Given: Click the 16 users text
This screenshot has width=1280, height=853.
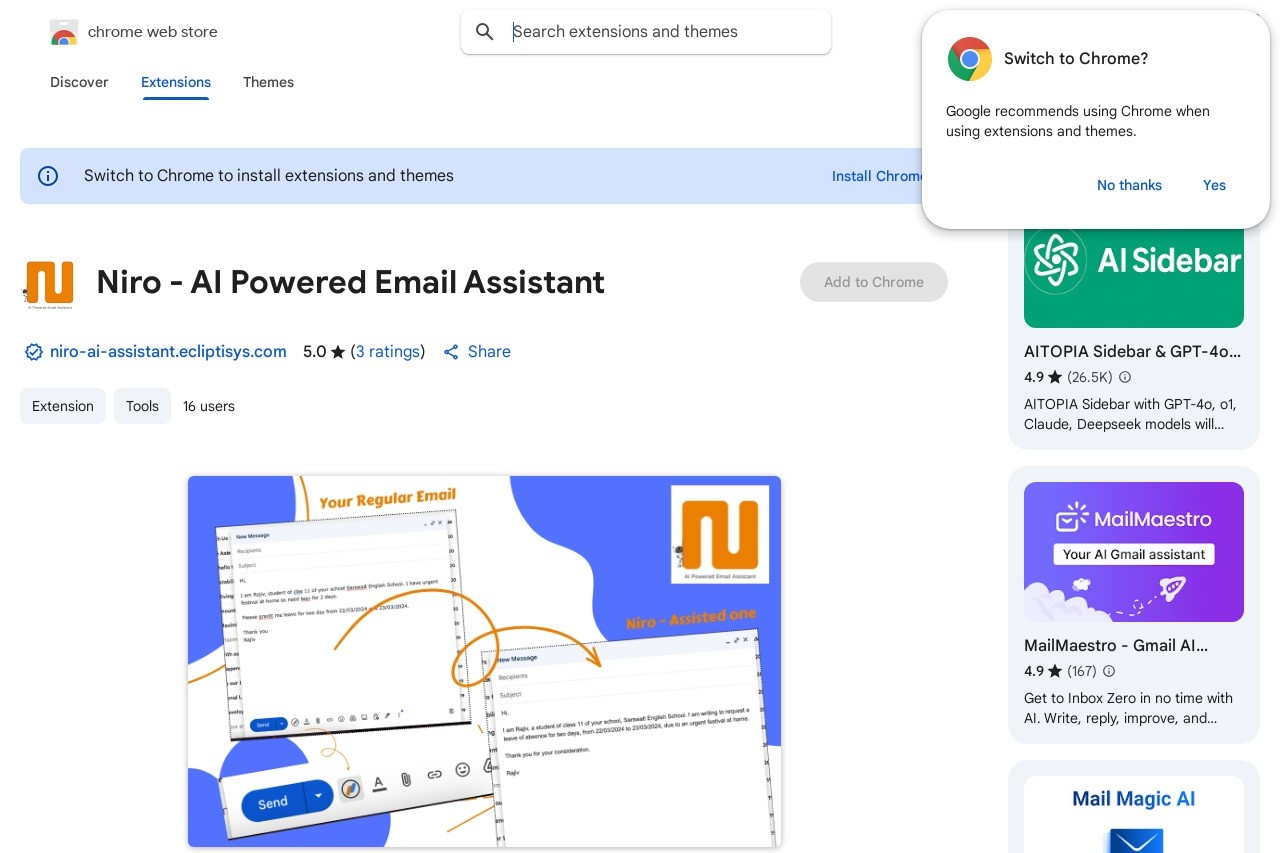Looking at the screenshot, I should click(209, 406).
